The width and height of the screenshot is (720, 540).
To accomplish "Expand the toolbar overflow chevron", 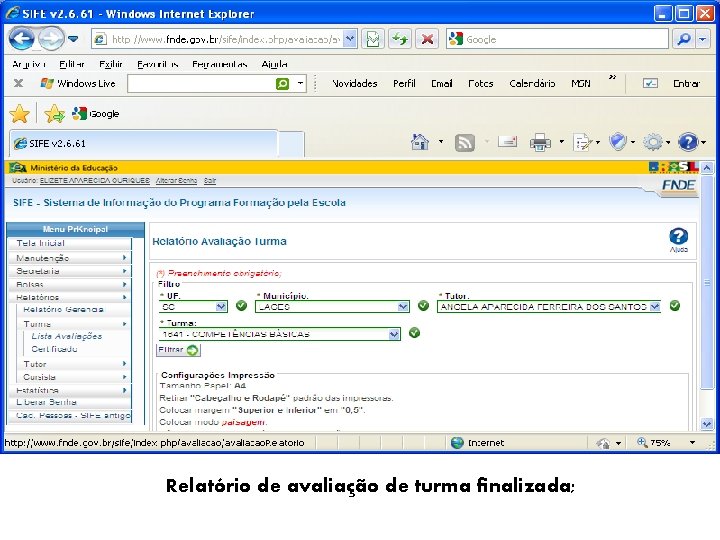I will pos(612,77).
